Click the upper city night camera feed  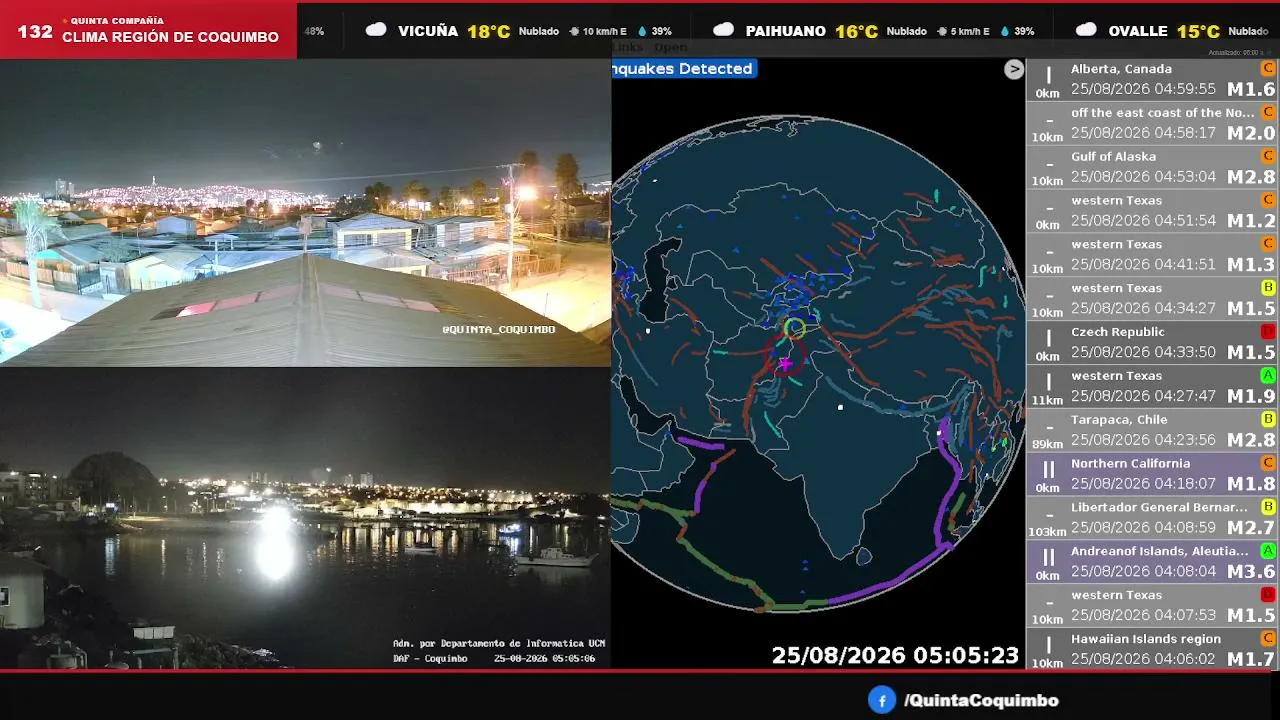tap(305, 212)
